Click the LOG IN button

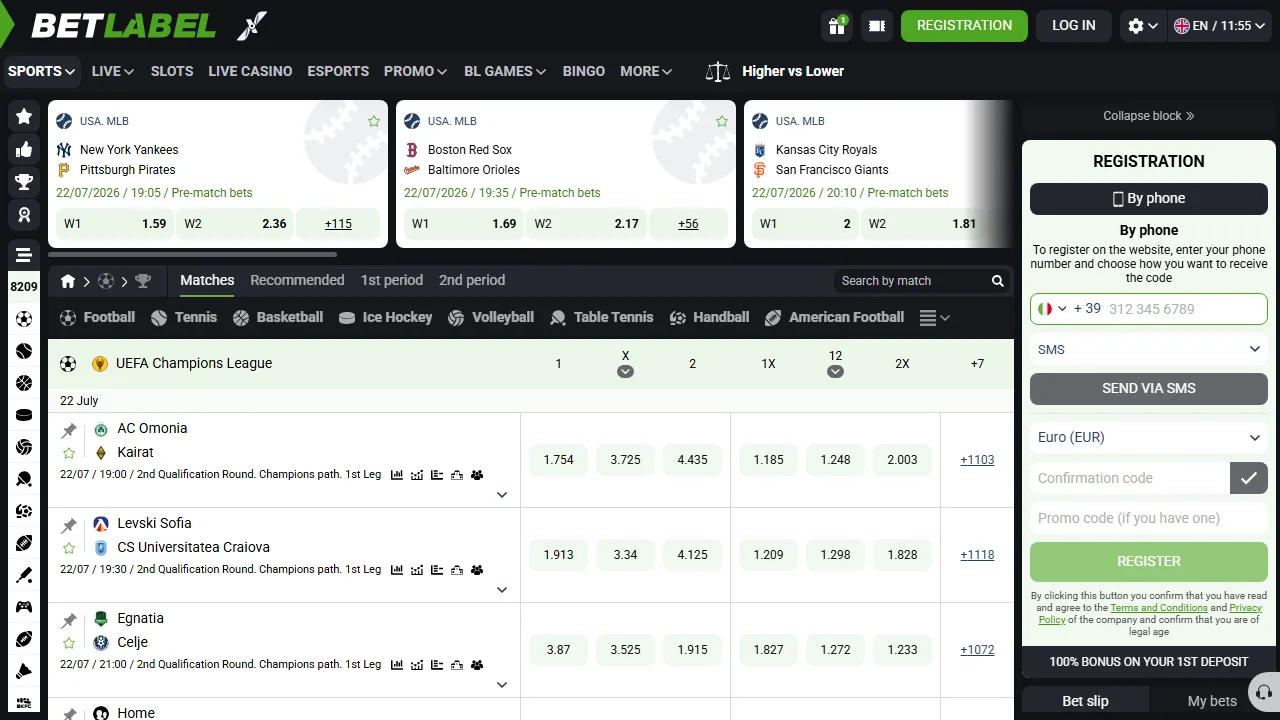click(1074, 26)
